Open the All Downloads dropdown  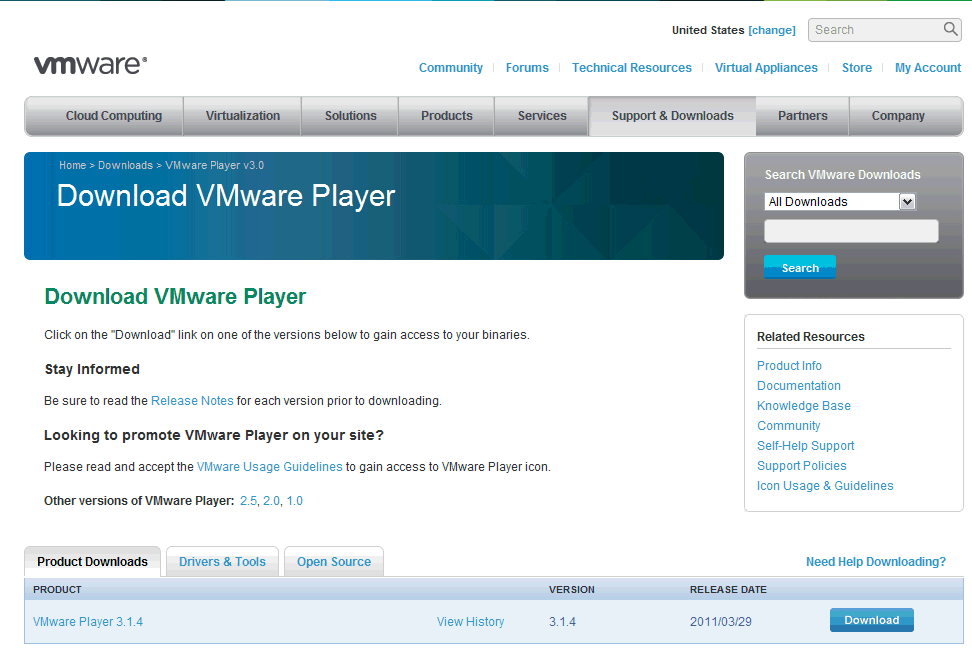pos(840,202)
